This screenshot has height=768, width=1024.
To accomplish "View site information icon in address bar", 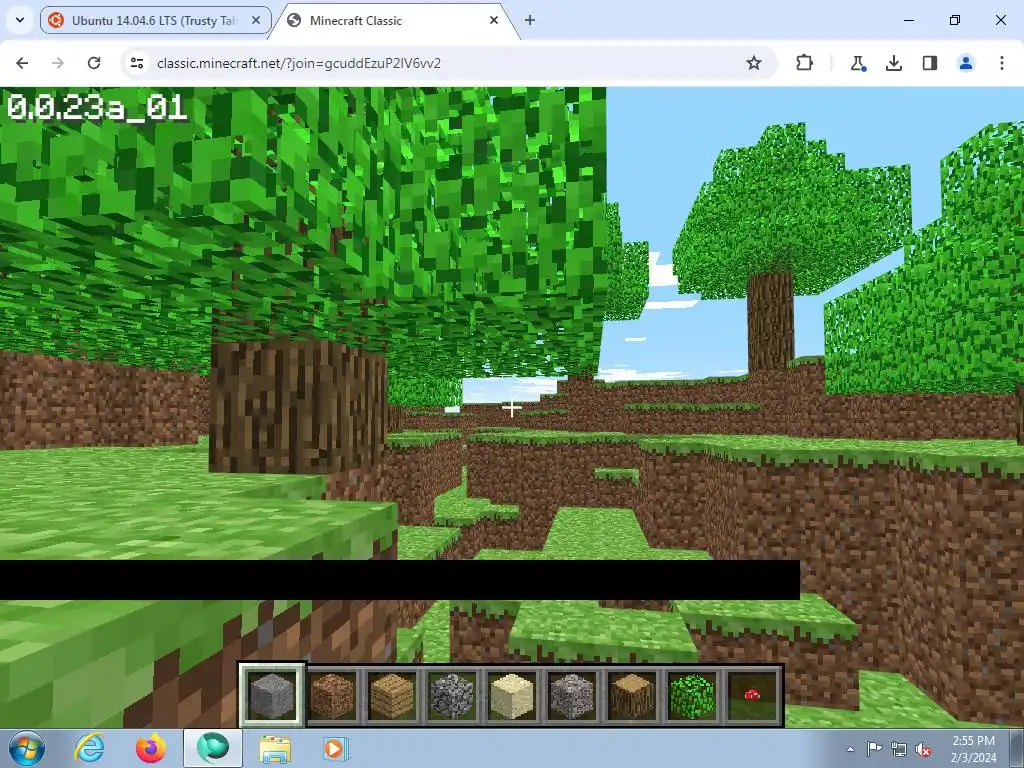I will pos(137,63).
